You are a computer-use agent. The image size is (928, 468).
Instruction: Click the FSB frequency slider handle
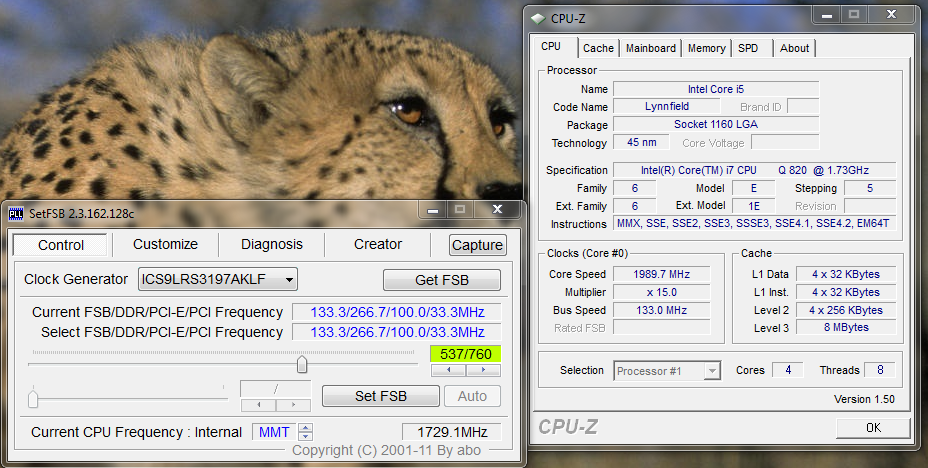[301, 363]
